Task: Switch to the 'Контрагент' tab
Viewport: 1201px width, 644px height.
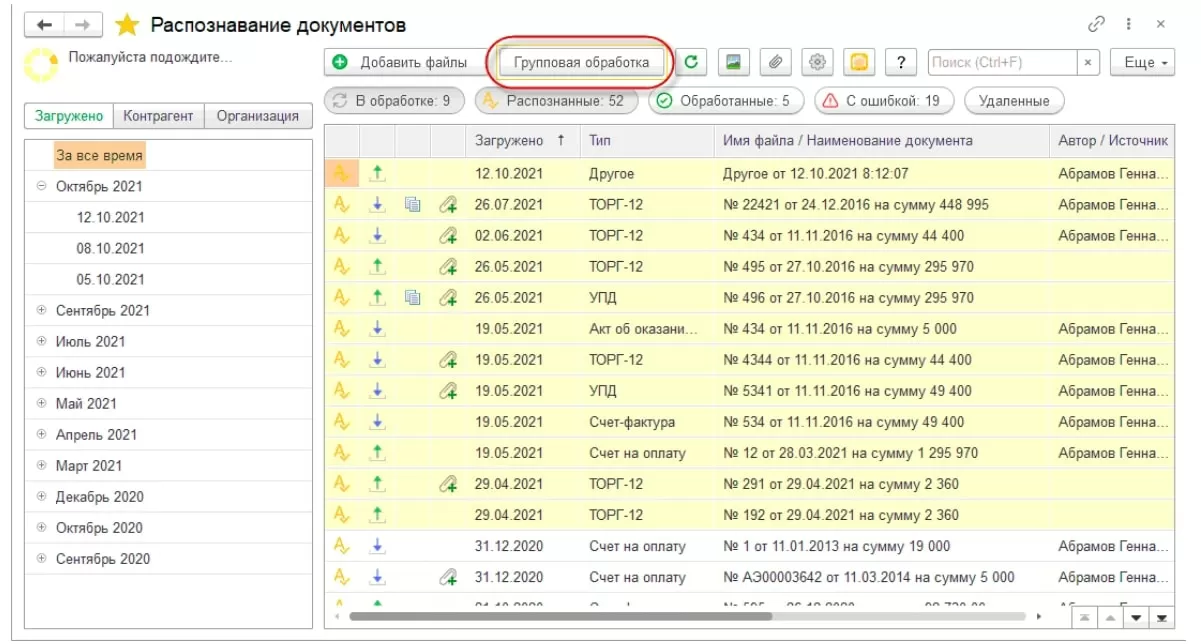Action: pos(158,116)
